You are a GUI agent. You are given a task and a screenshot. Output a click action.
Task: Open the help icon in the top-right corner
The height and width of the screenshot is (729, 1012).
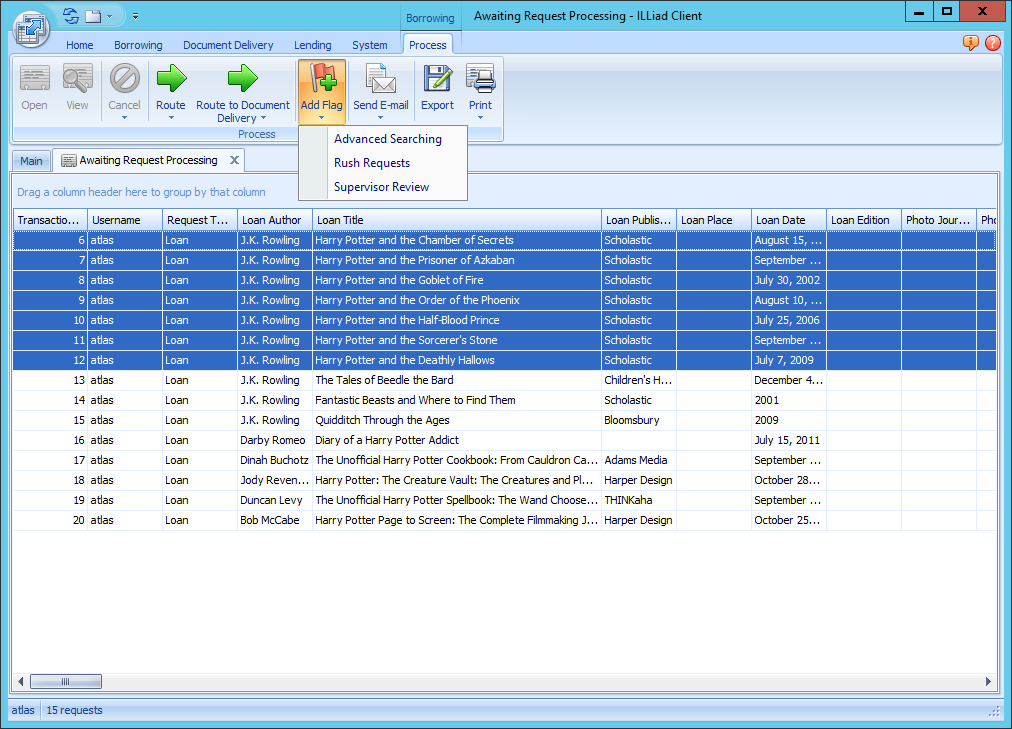(x=992, y=43)
